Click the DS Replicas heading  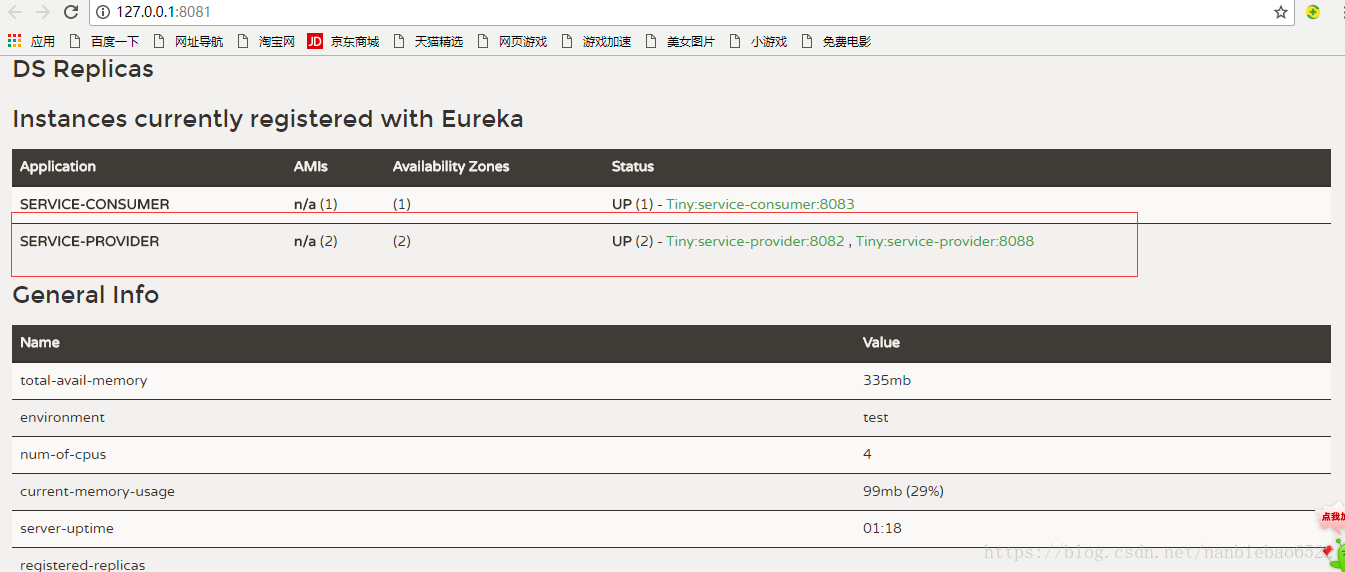[83, 69]
